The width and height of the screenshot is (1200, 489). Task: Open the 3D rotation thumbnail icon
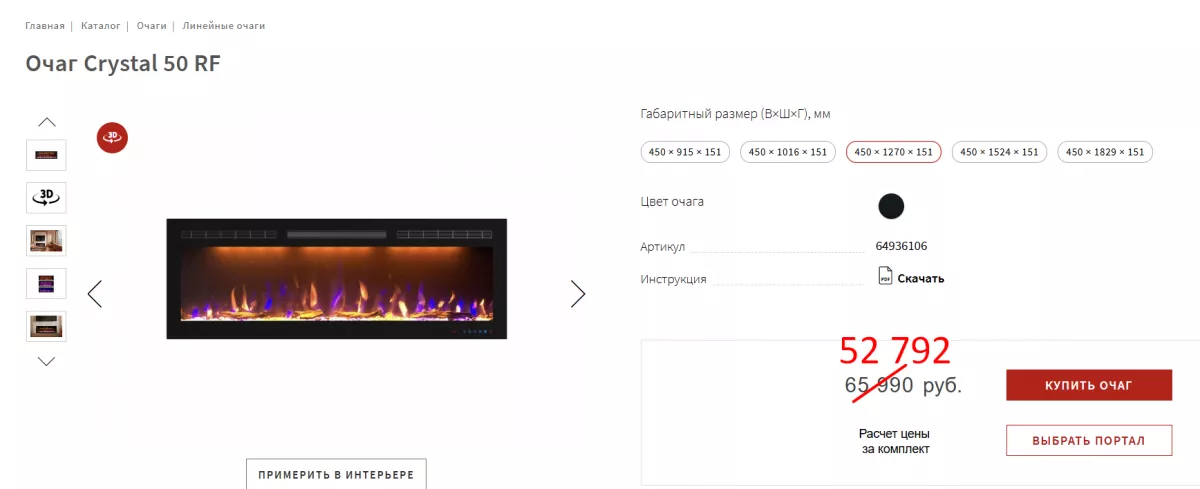coord(46,197)
